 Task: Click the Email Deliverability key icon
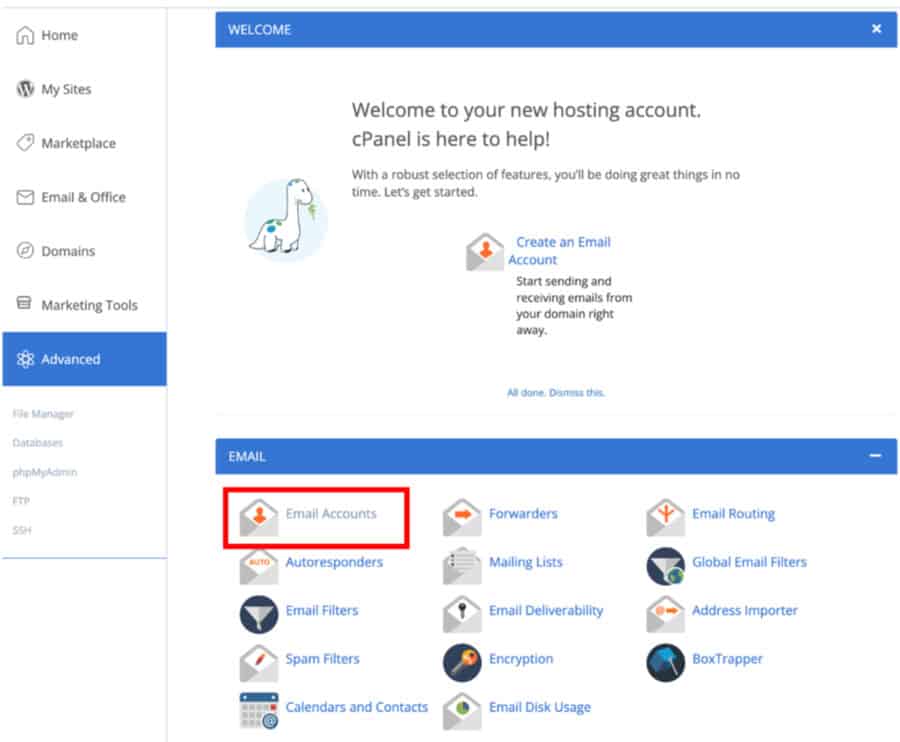point(462,615)
